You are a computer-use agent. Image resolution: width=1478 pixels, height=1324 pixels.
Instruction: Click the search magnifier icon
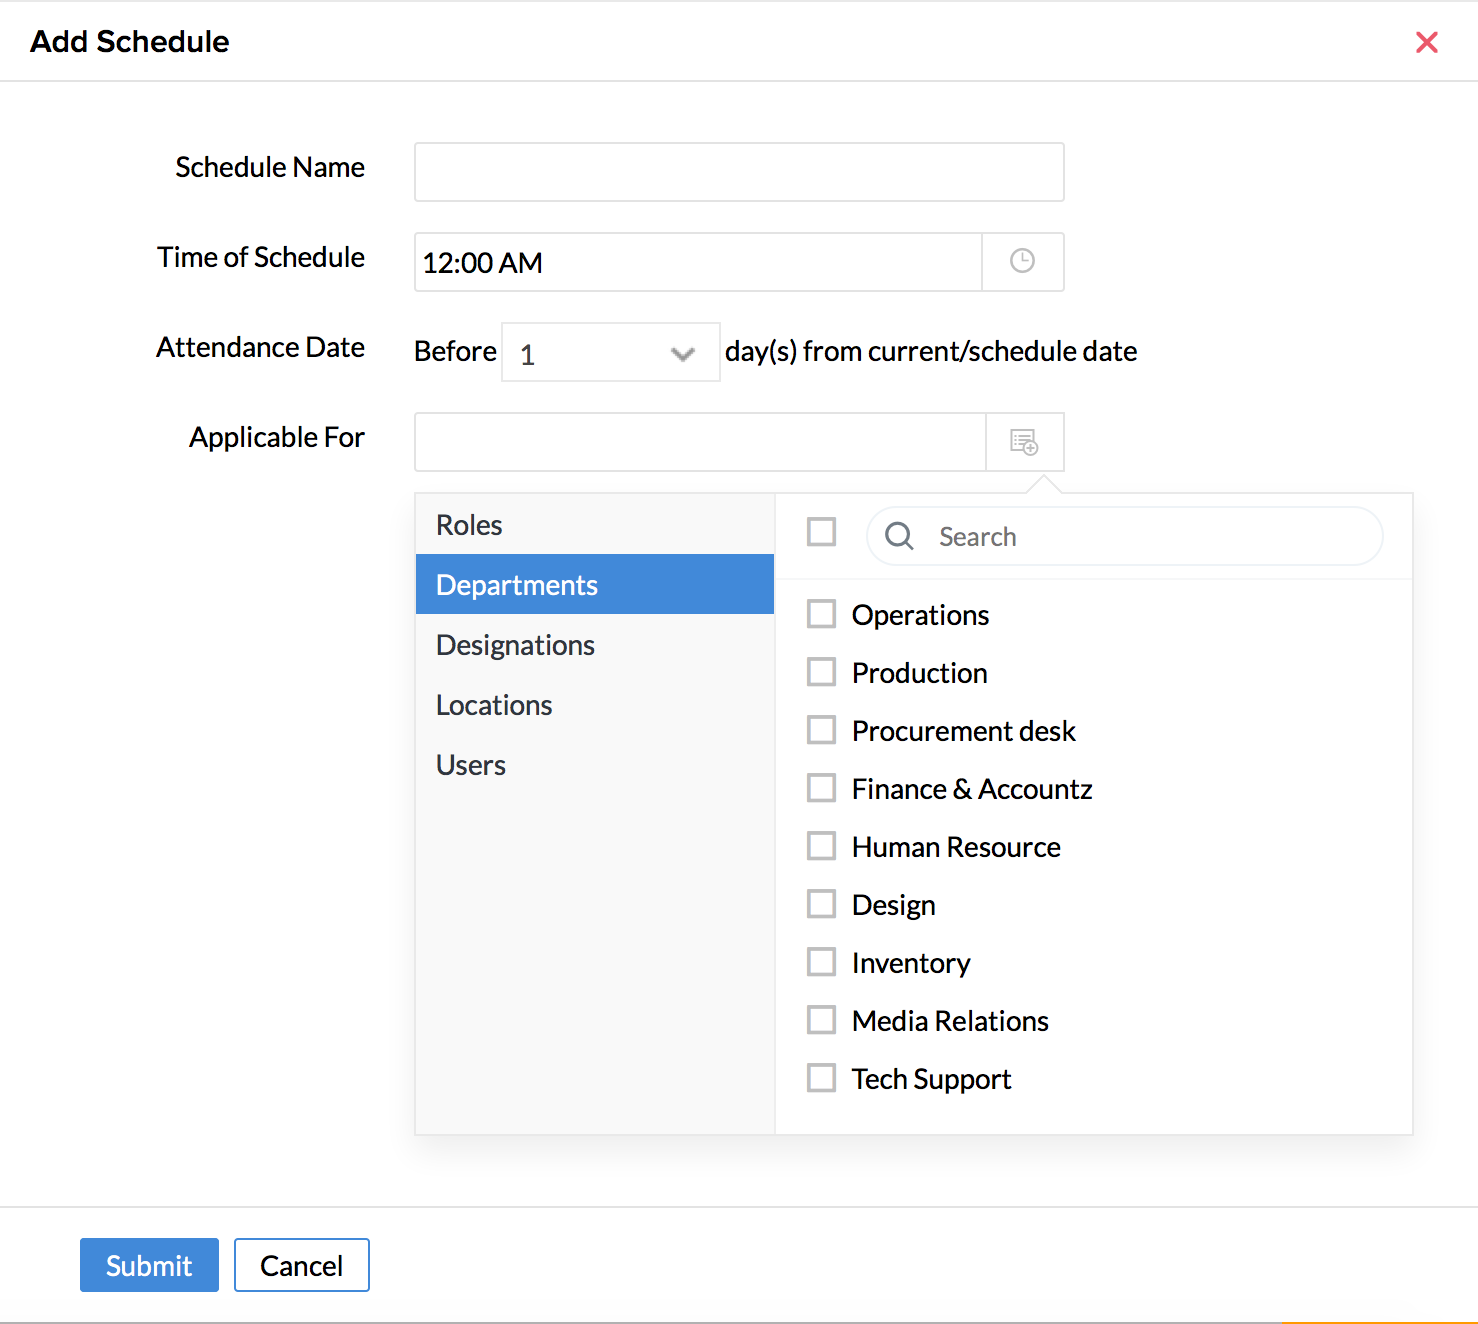[899, 537]
